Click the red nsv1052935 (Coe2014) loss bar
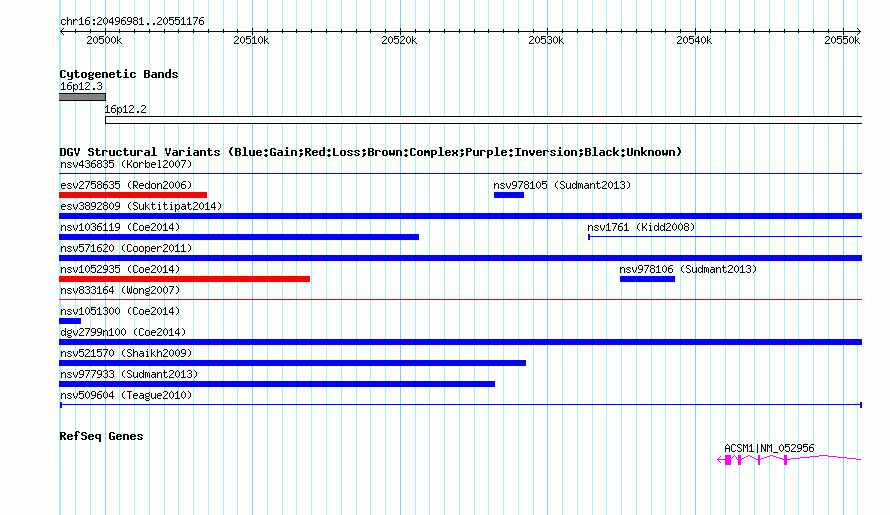890x515 pixels. click(184, 279)
